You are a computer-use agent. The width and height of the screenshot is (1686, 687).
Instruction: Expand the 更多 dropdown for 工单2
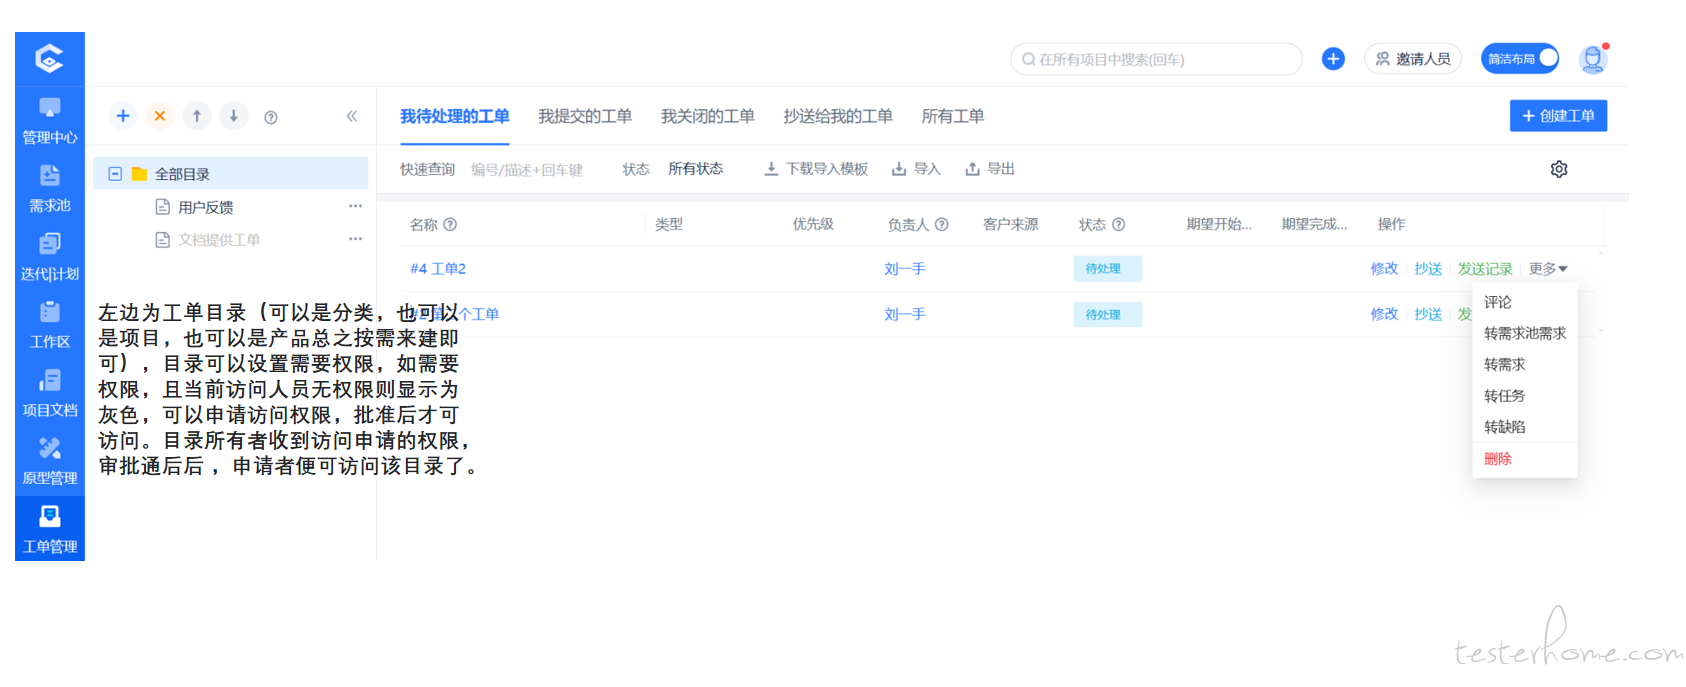point(1547,269)
